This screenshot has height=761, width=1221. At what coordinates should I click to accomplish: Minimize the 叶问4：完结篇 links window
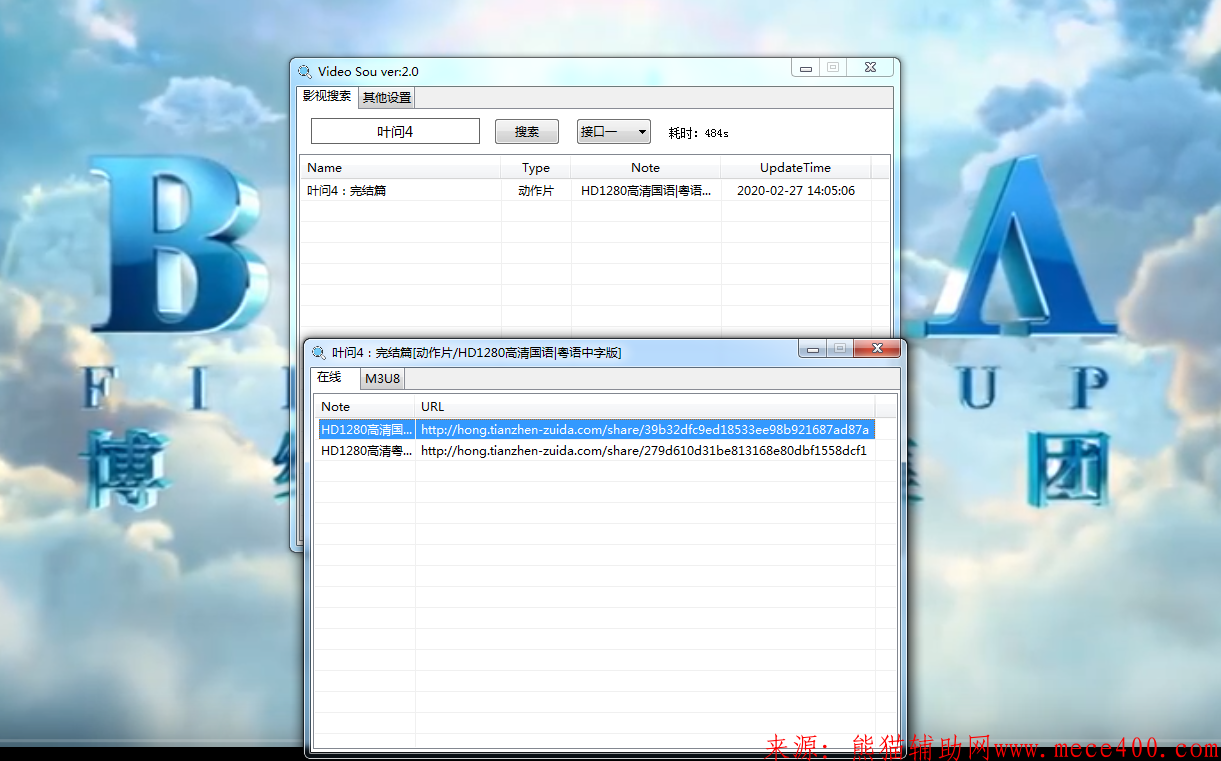[x=812, y=349]
